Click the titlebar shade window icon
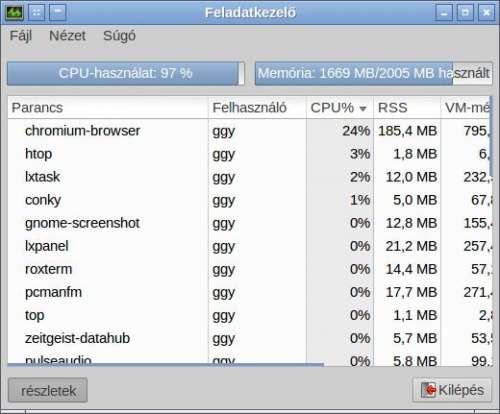 pyautogui.click(x=58, y=13)
